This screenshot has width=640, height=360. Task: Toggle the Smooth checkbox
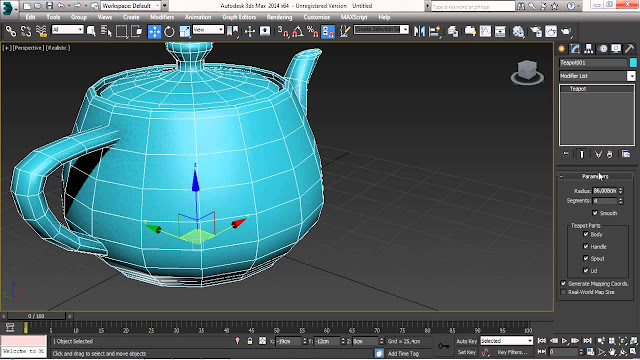[x=595, y=213]
